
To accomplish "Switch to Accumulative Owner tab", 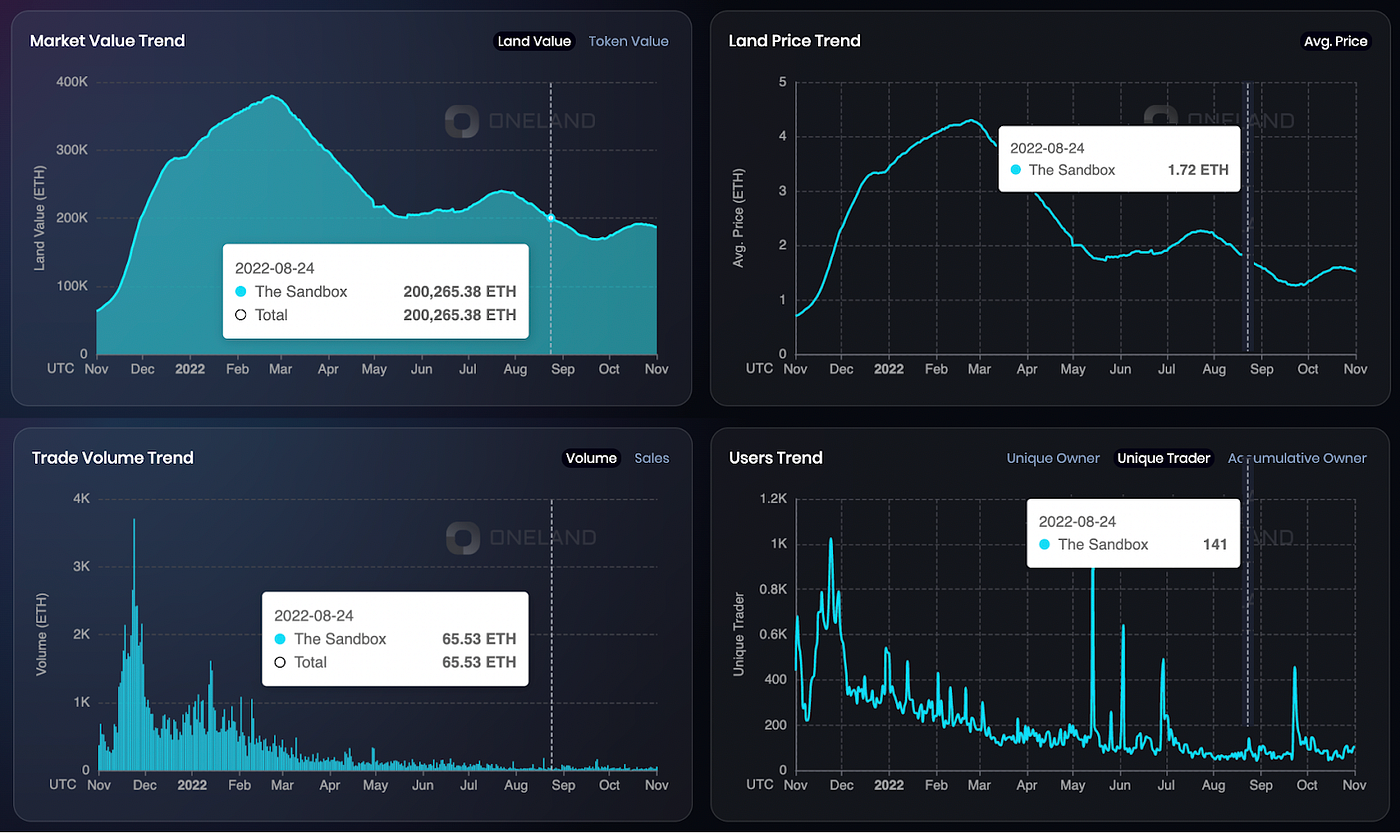I will (x=1297, y=458).
